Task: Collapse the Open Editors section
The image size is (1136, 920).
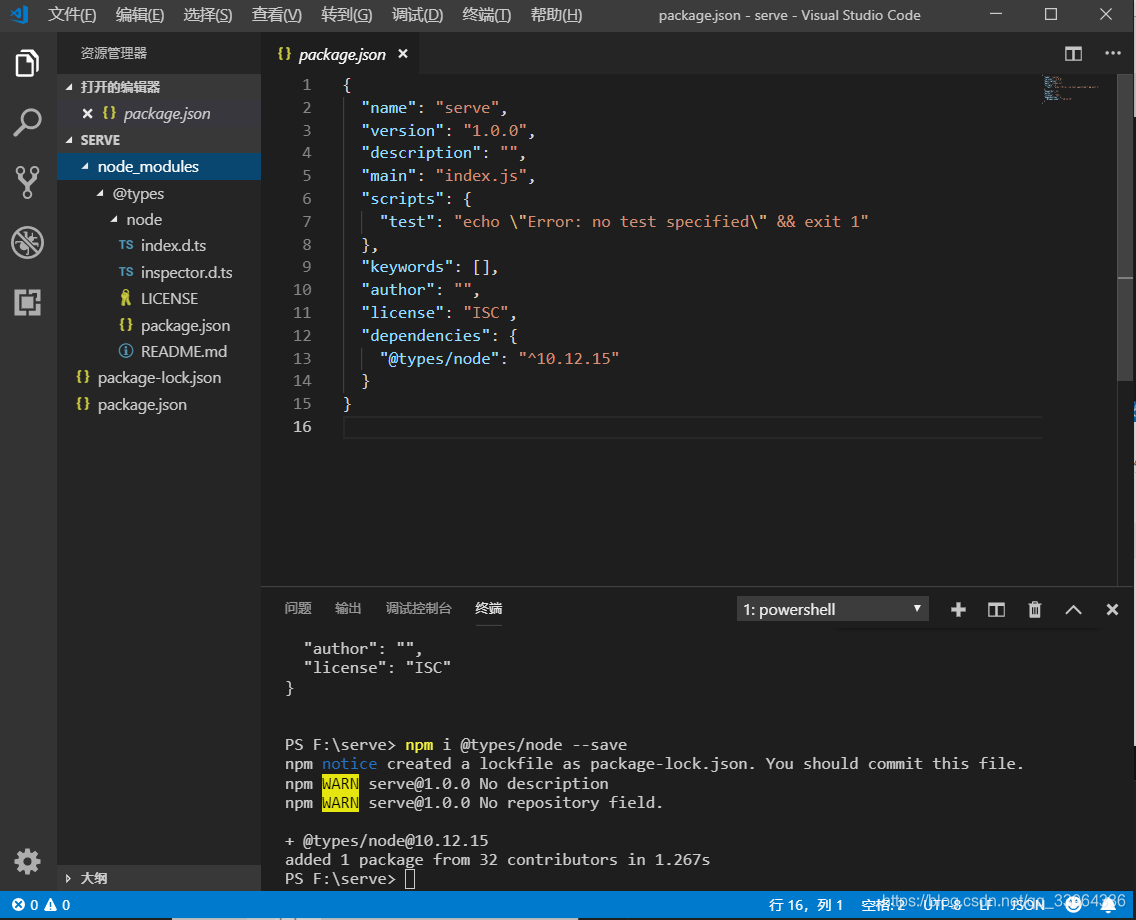Action: 69,87
